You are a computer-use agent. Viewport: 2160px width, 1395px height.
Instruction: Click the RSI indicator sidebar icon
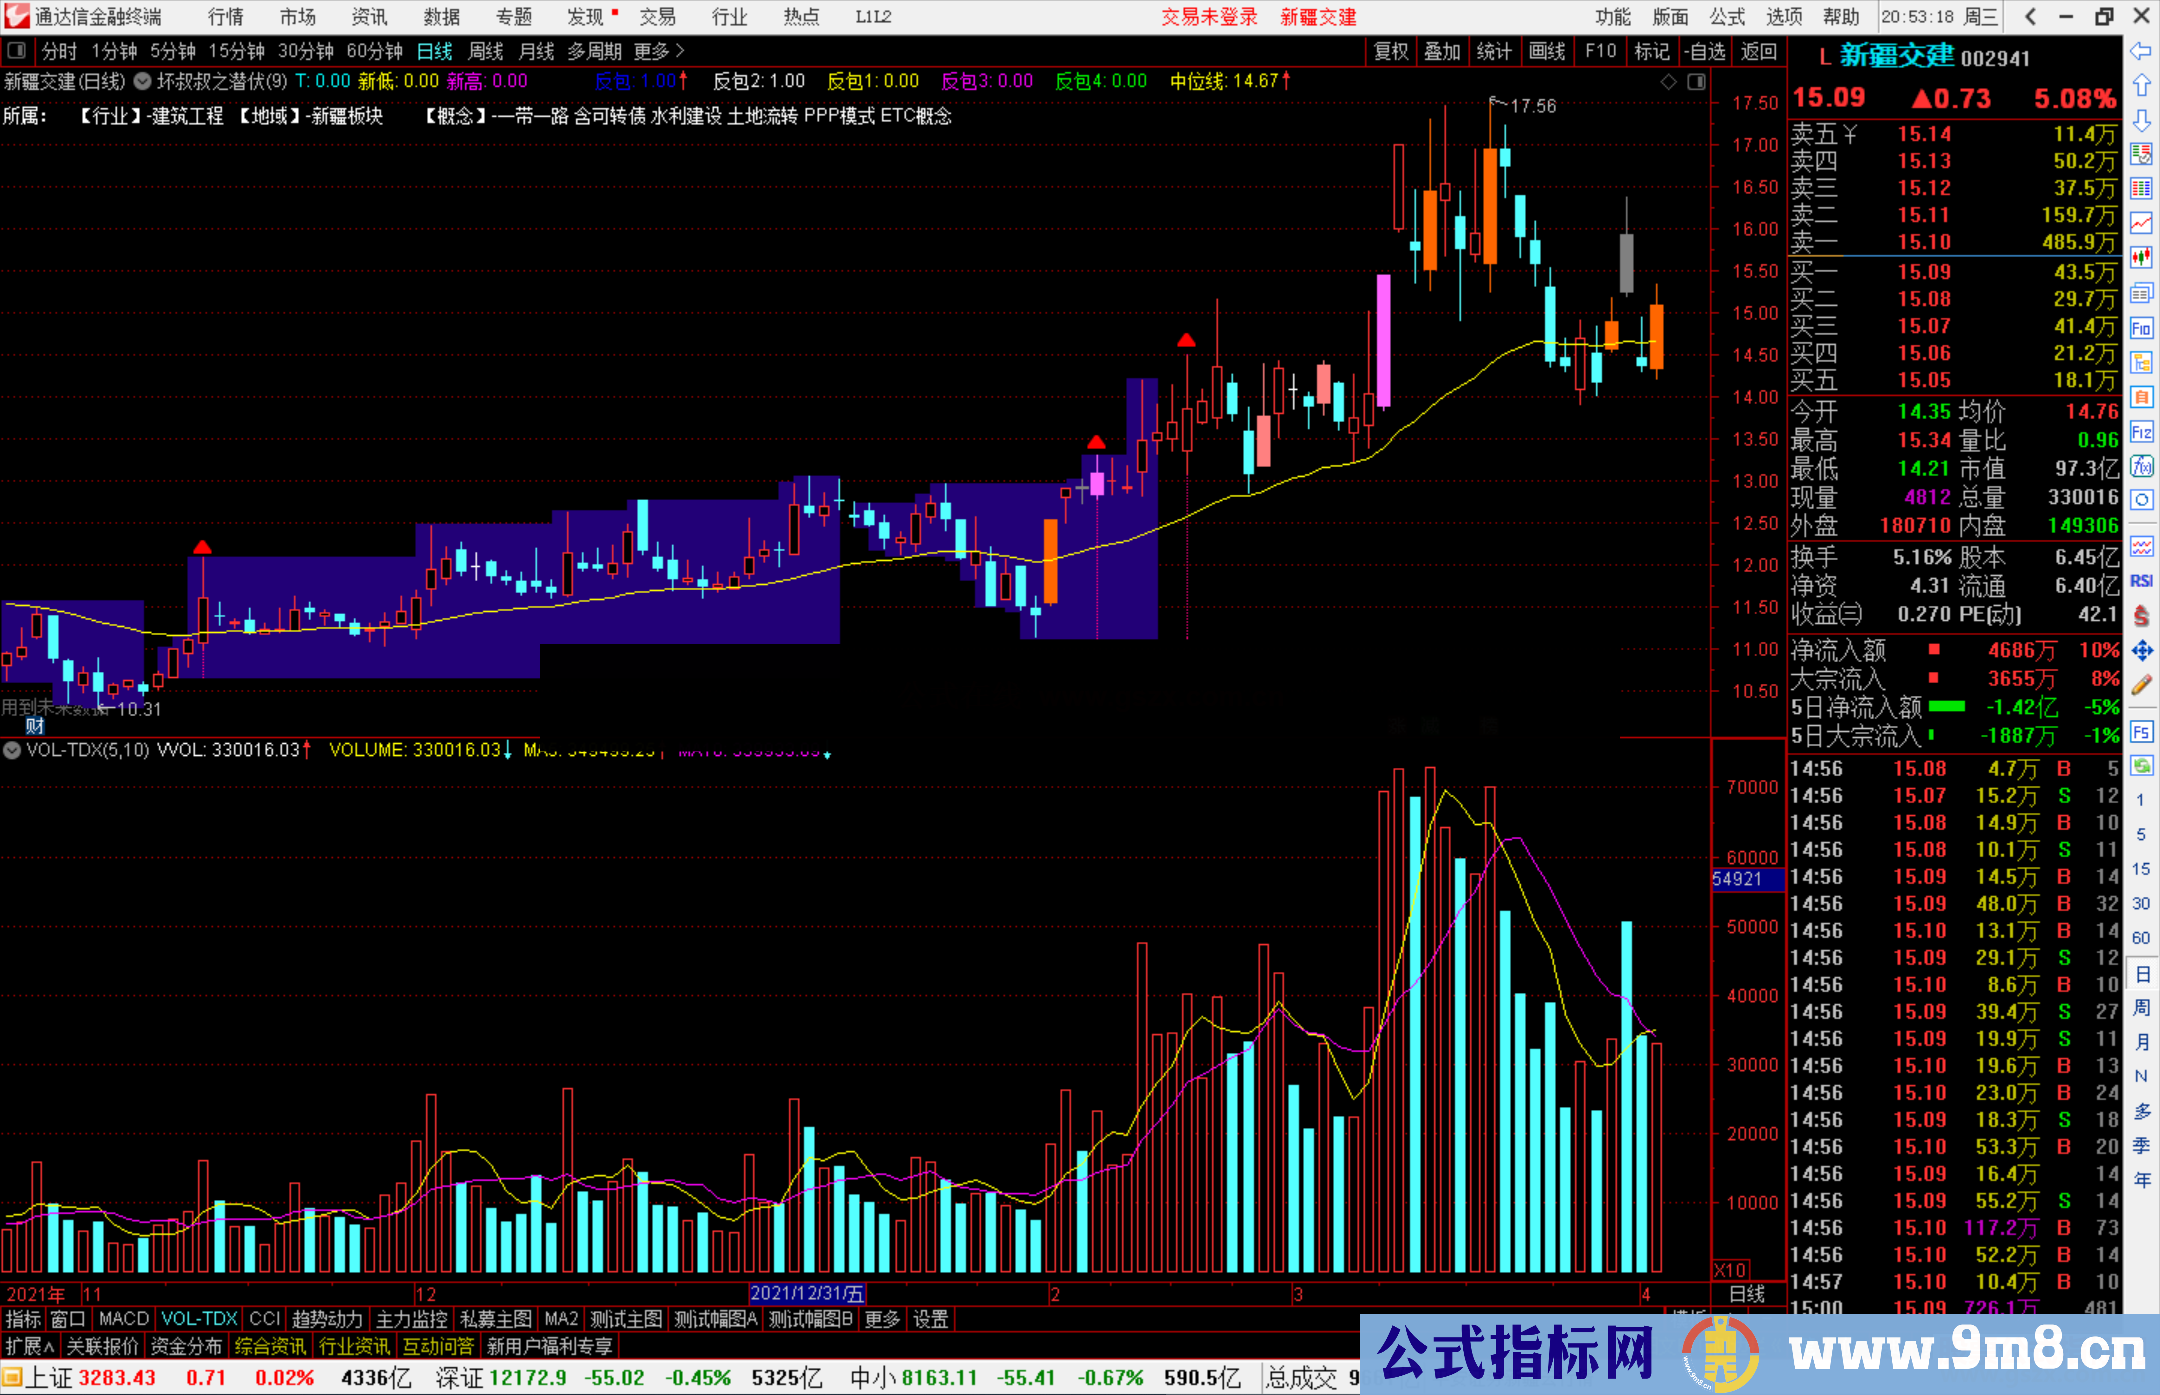tap(2141, 581)
